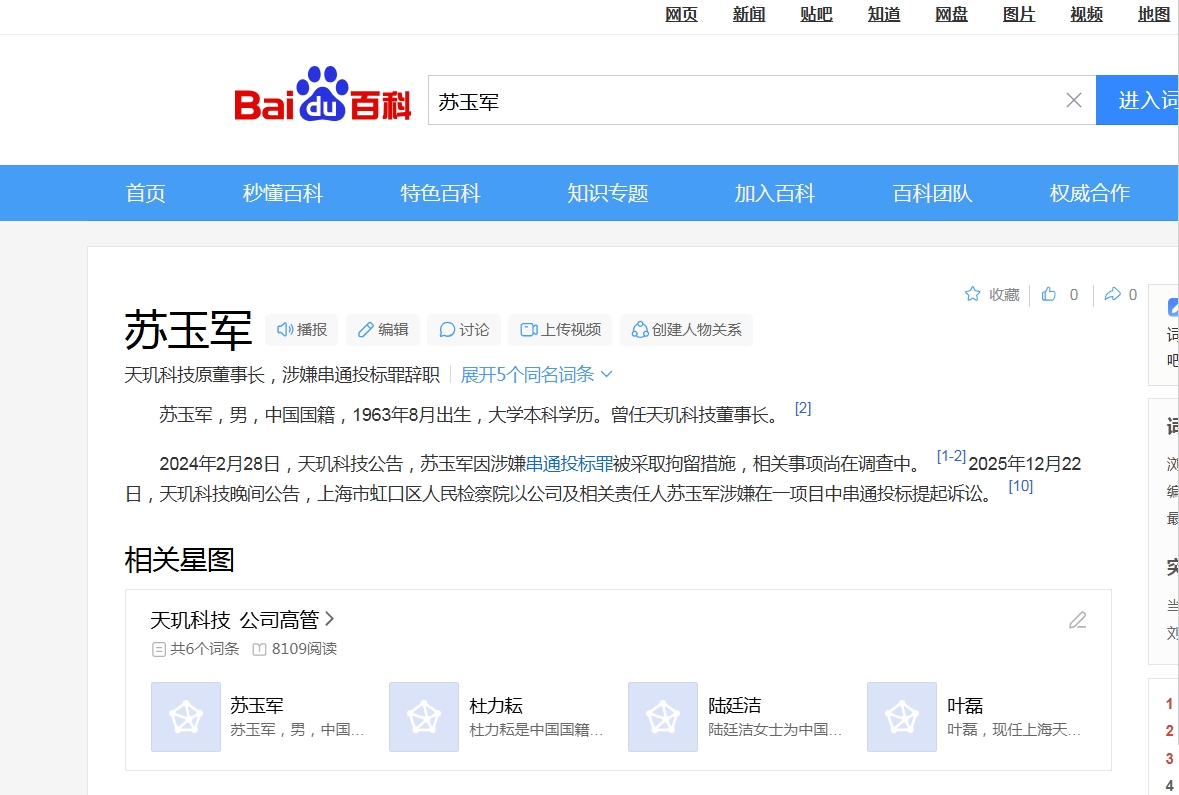This screenshot has width=1179, height=795.
Task: Go to 首页 in navigation bar
Action: tap(145, 193)
